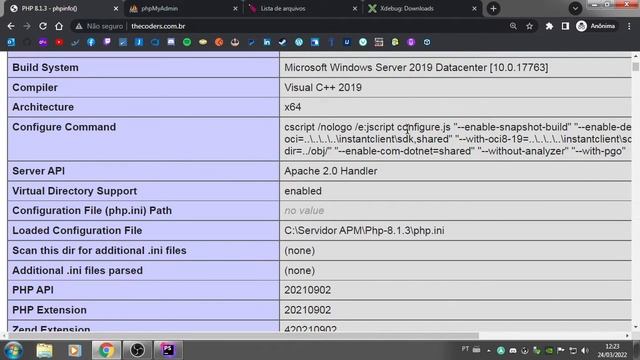Open the Spotify bookmark

(187, 42)
